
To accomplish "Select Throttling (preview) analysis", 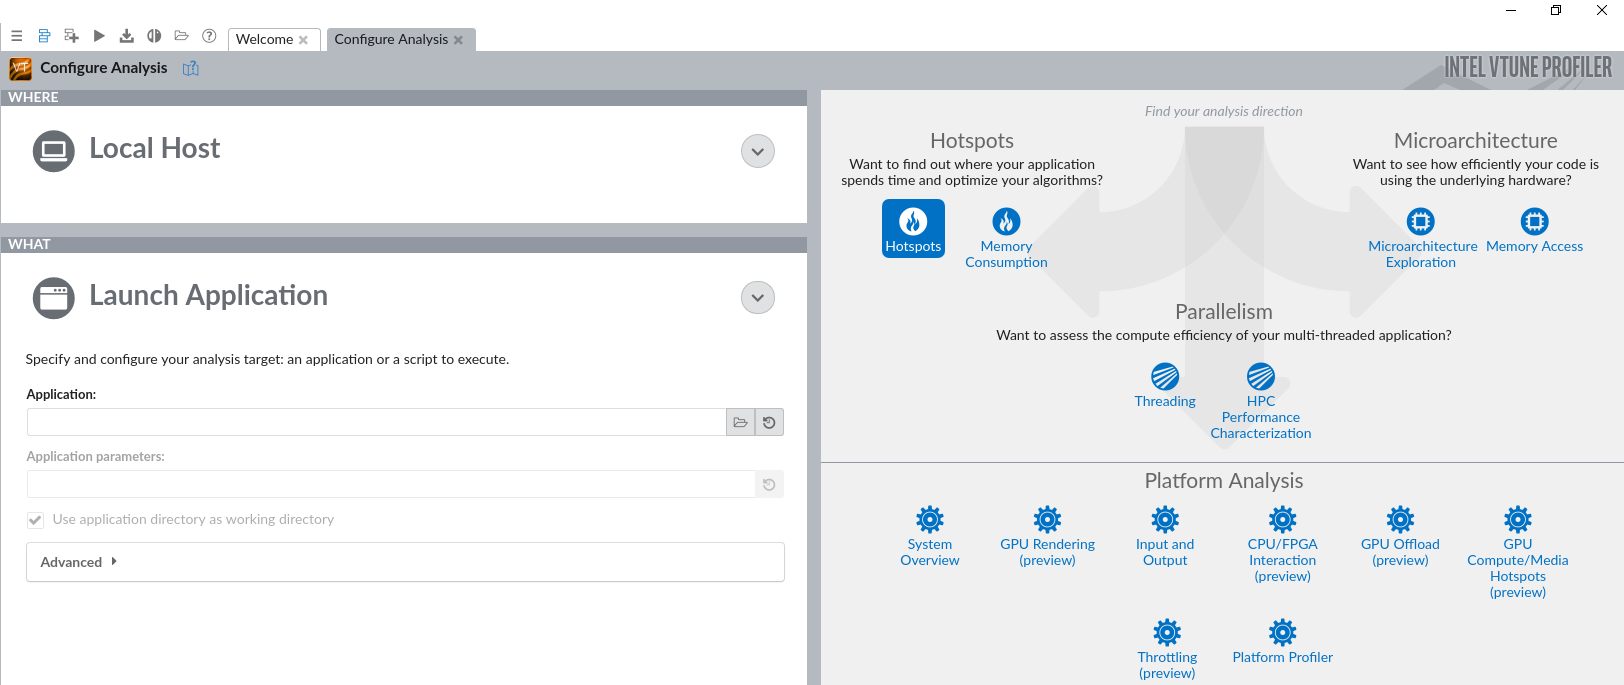I will point(1167,649).
